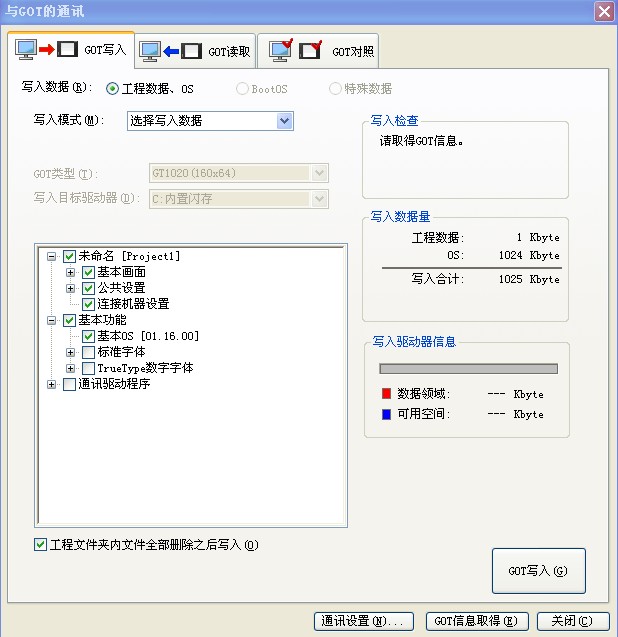Enable the 通讯驱动程序 checkbox
This screenshot has height=637, width=618.
pos(69,384)
